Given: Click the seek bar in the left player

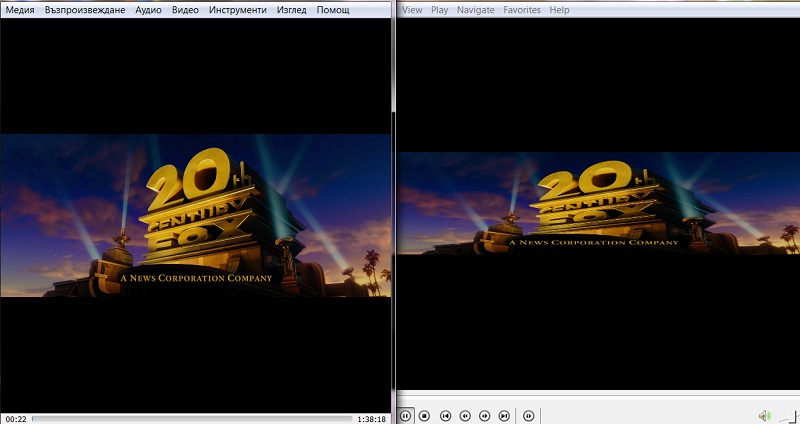Looking at the screenshot, I should click(x=190, y=419).
